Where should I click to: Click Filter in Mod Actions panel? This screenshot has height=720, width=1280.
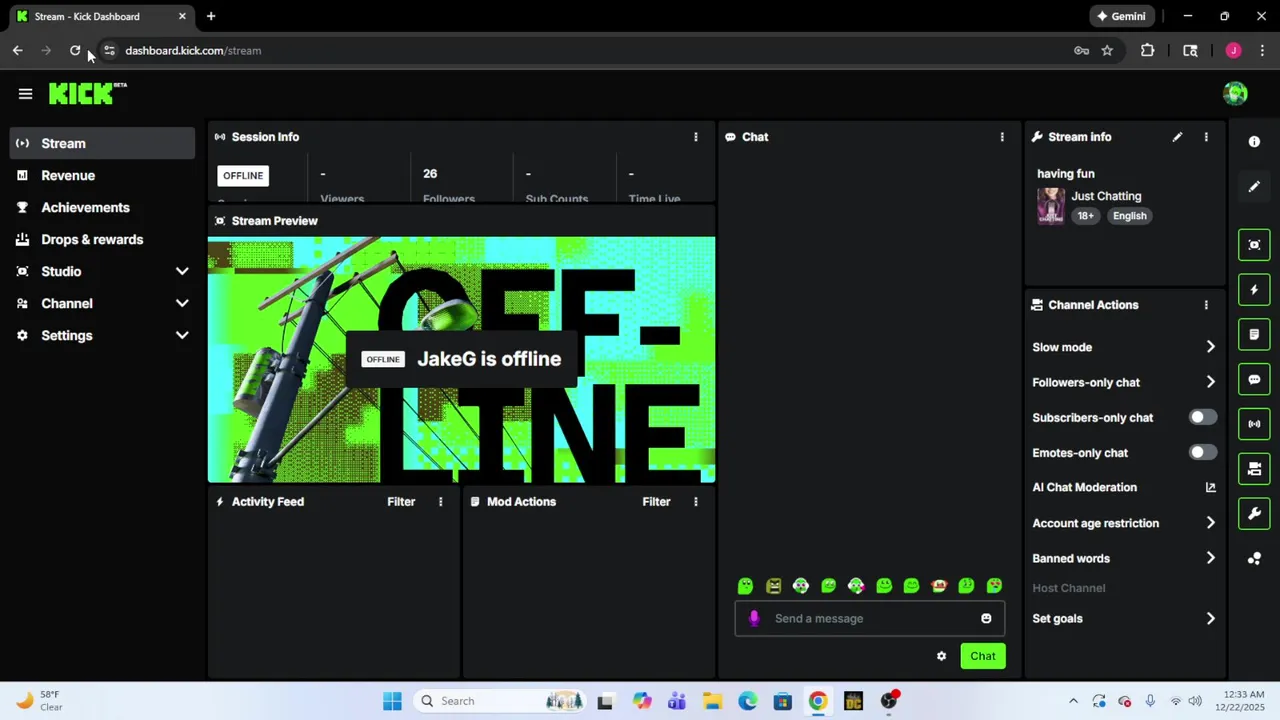coord(656,502)
